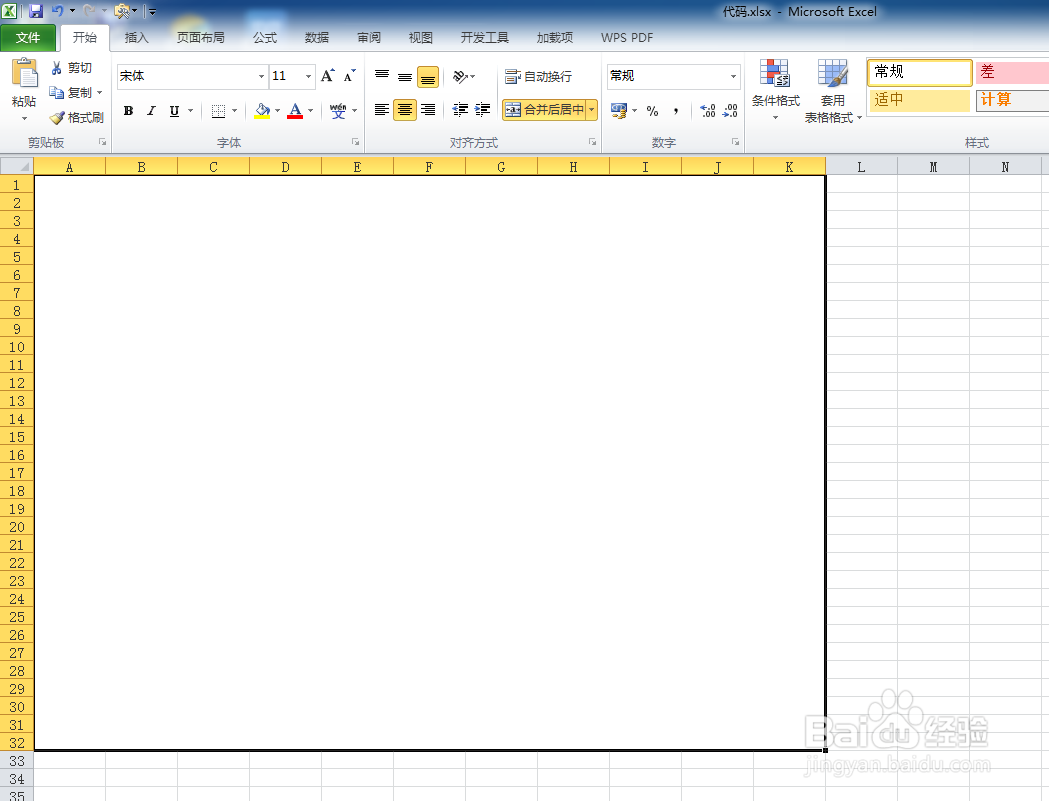Toggle Wrap Text (自动换行)
The width and height of the screenshot is (1049, 801).
point(538,76)
